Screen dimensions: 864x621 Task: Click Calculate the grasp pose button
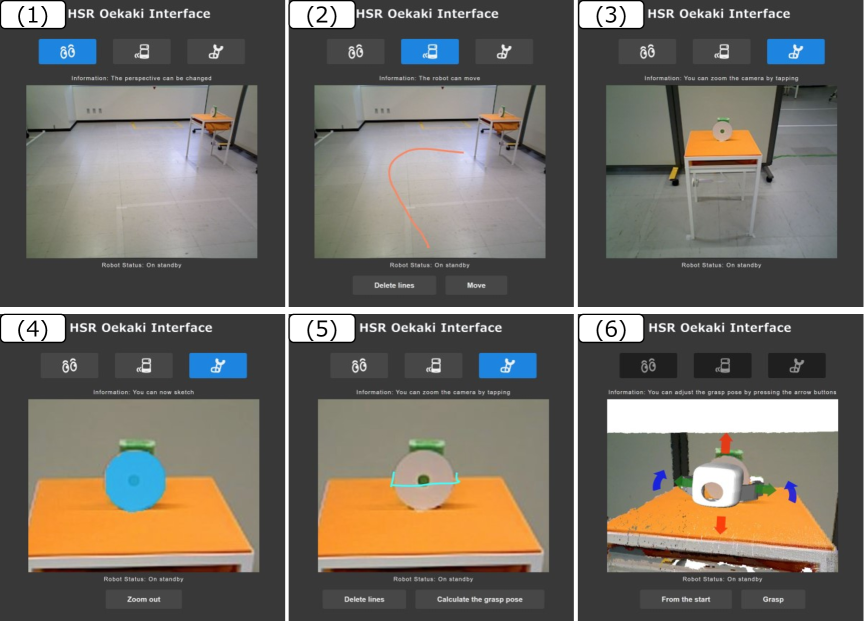(480, 600)
